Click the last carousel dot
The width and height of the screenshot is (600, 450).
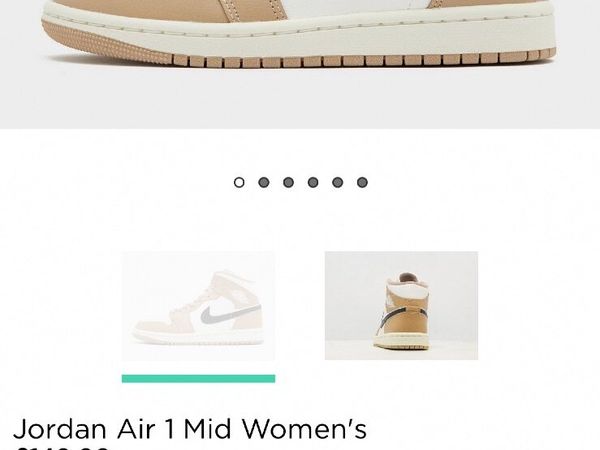362,183
